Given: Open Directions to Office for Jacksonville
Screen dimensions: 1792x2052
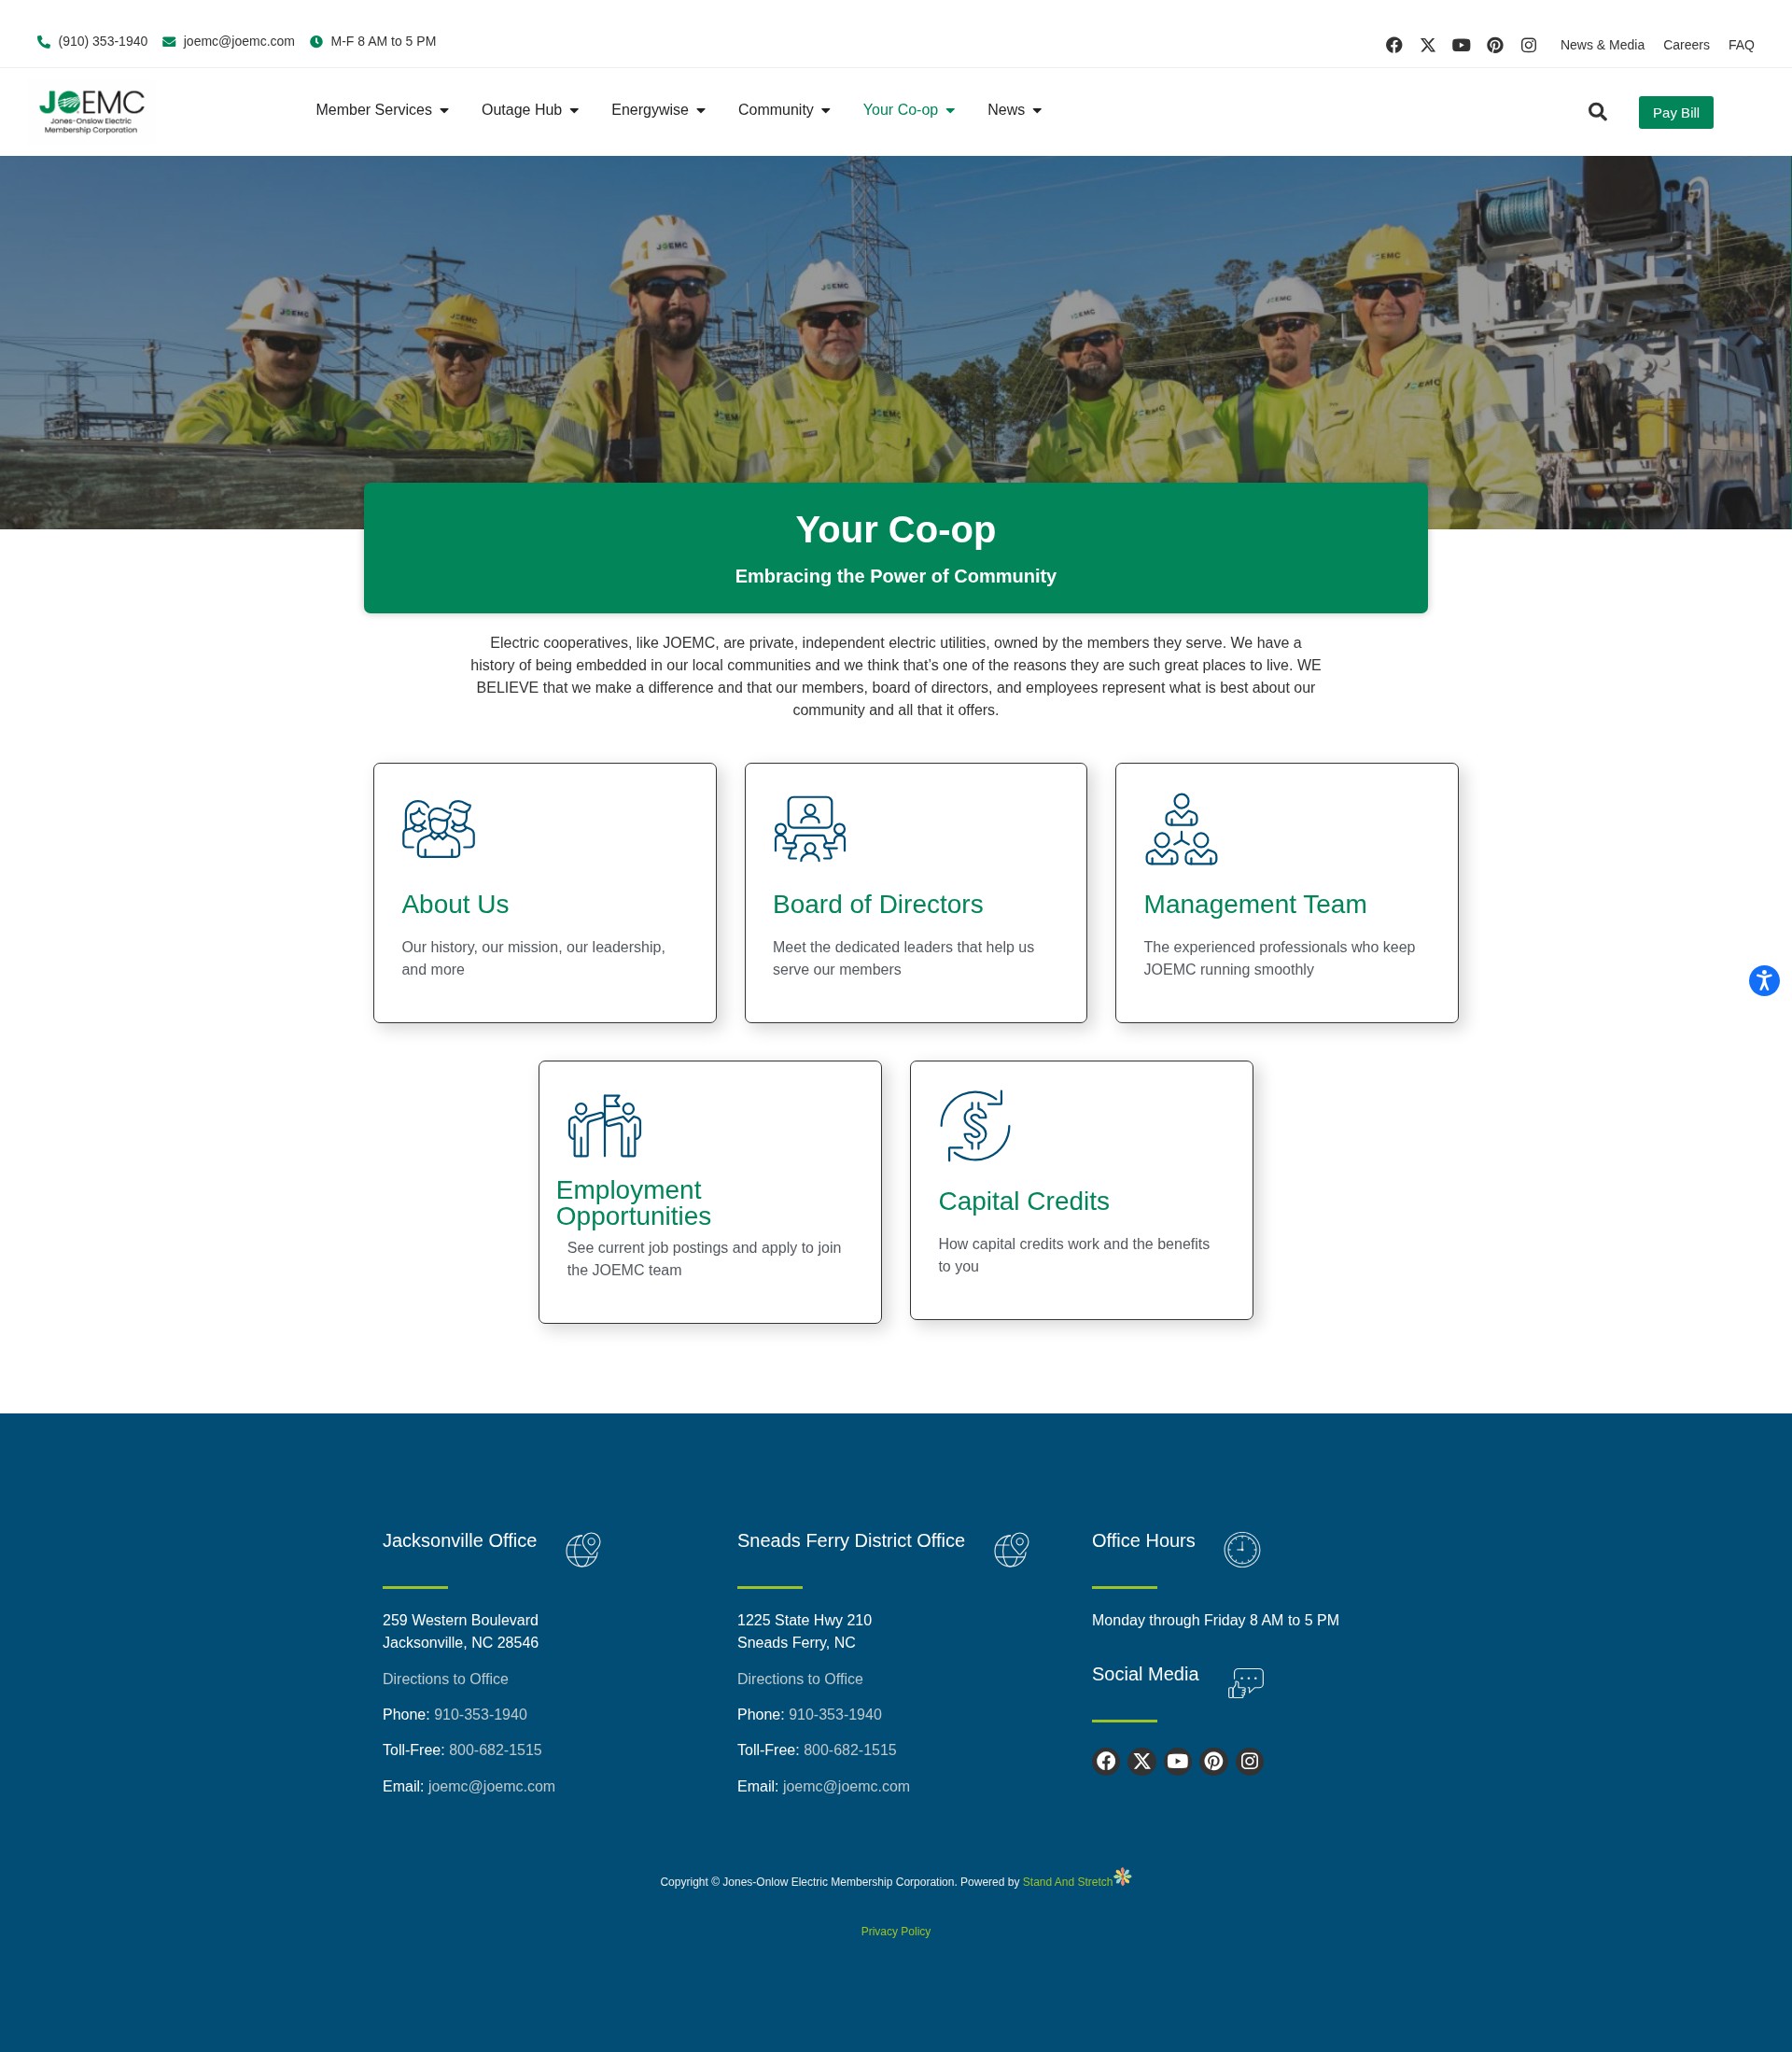Looking at the screenshot, I should click(445, 1679).
